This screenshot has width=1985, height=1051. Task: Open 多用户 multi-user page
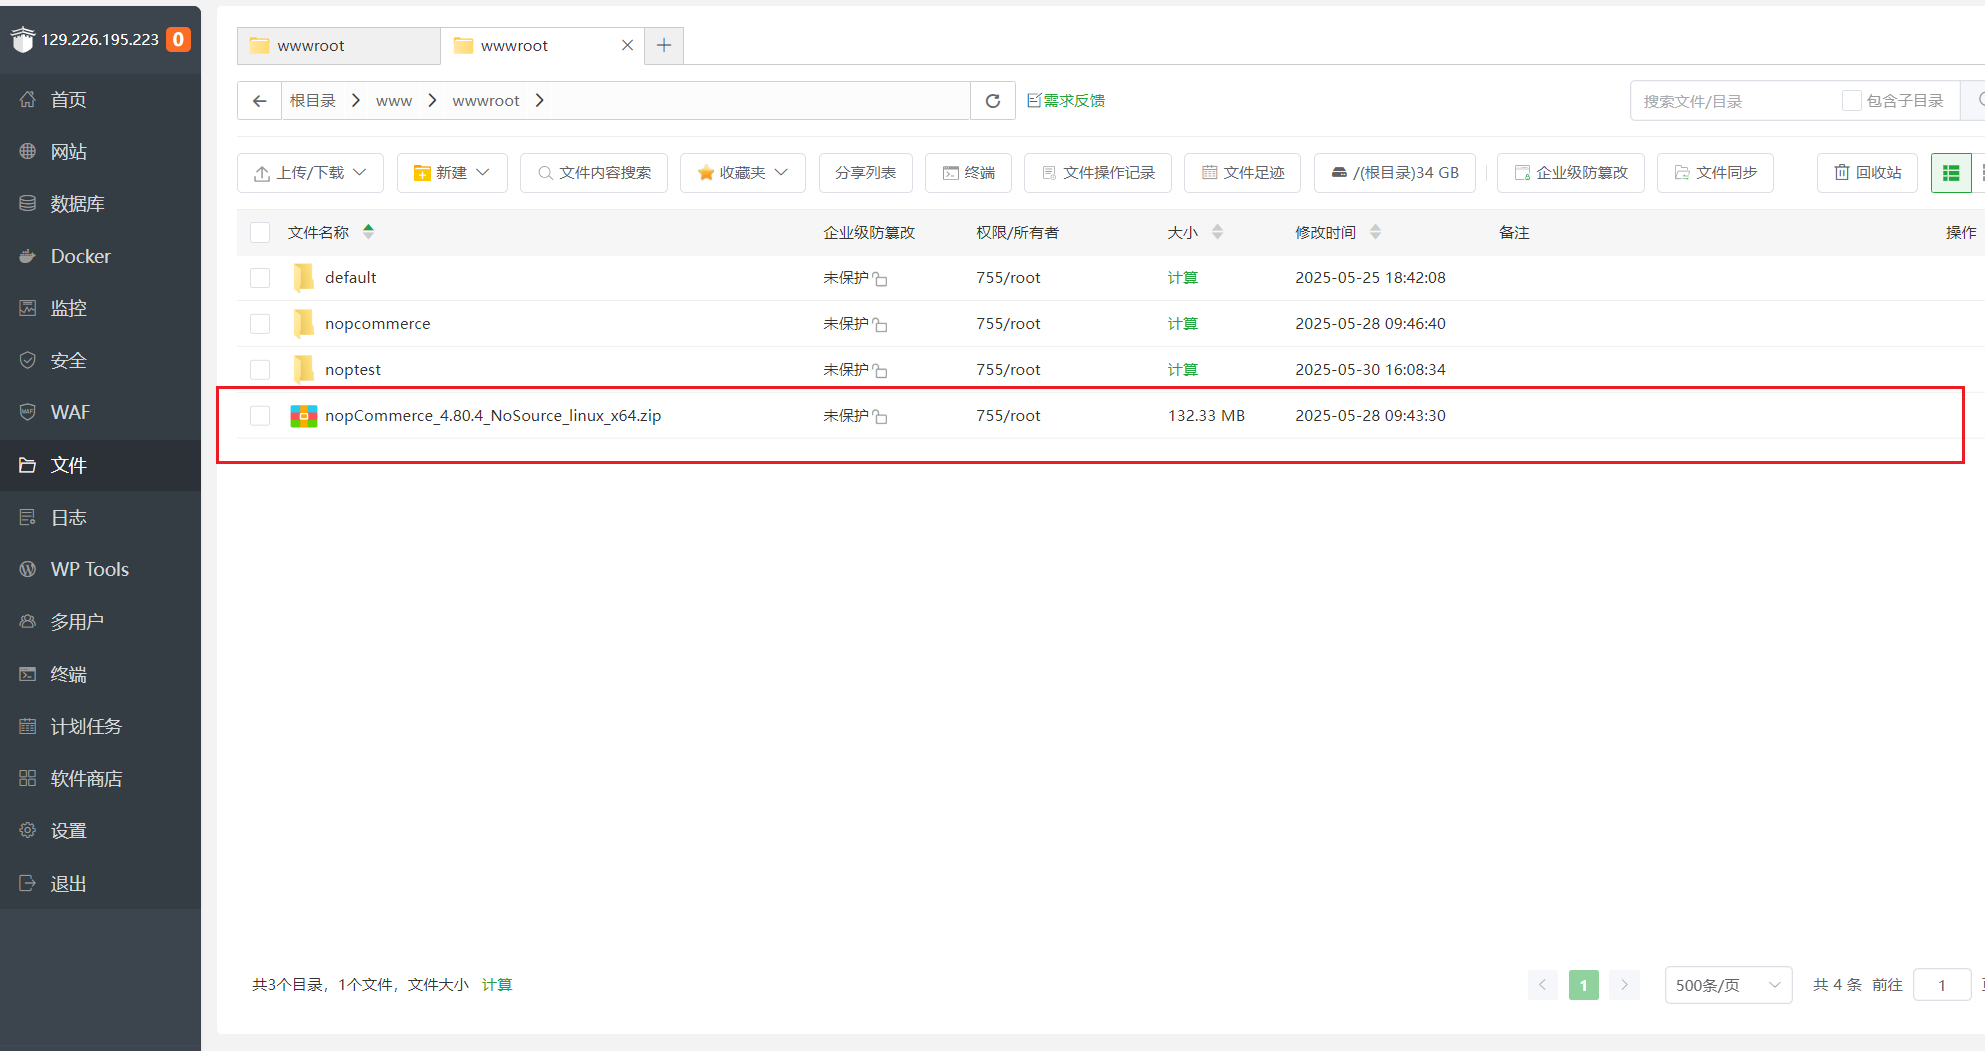(x=100, y=621)
